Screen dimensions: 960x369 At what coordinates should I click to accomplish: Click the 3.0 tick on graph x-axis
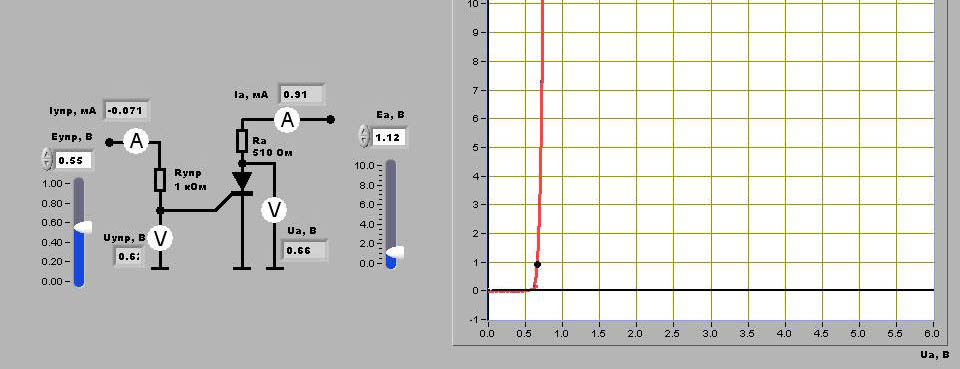click(x=711, y=334)
